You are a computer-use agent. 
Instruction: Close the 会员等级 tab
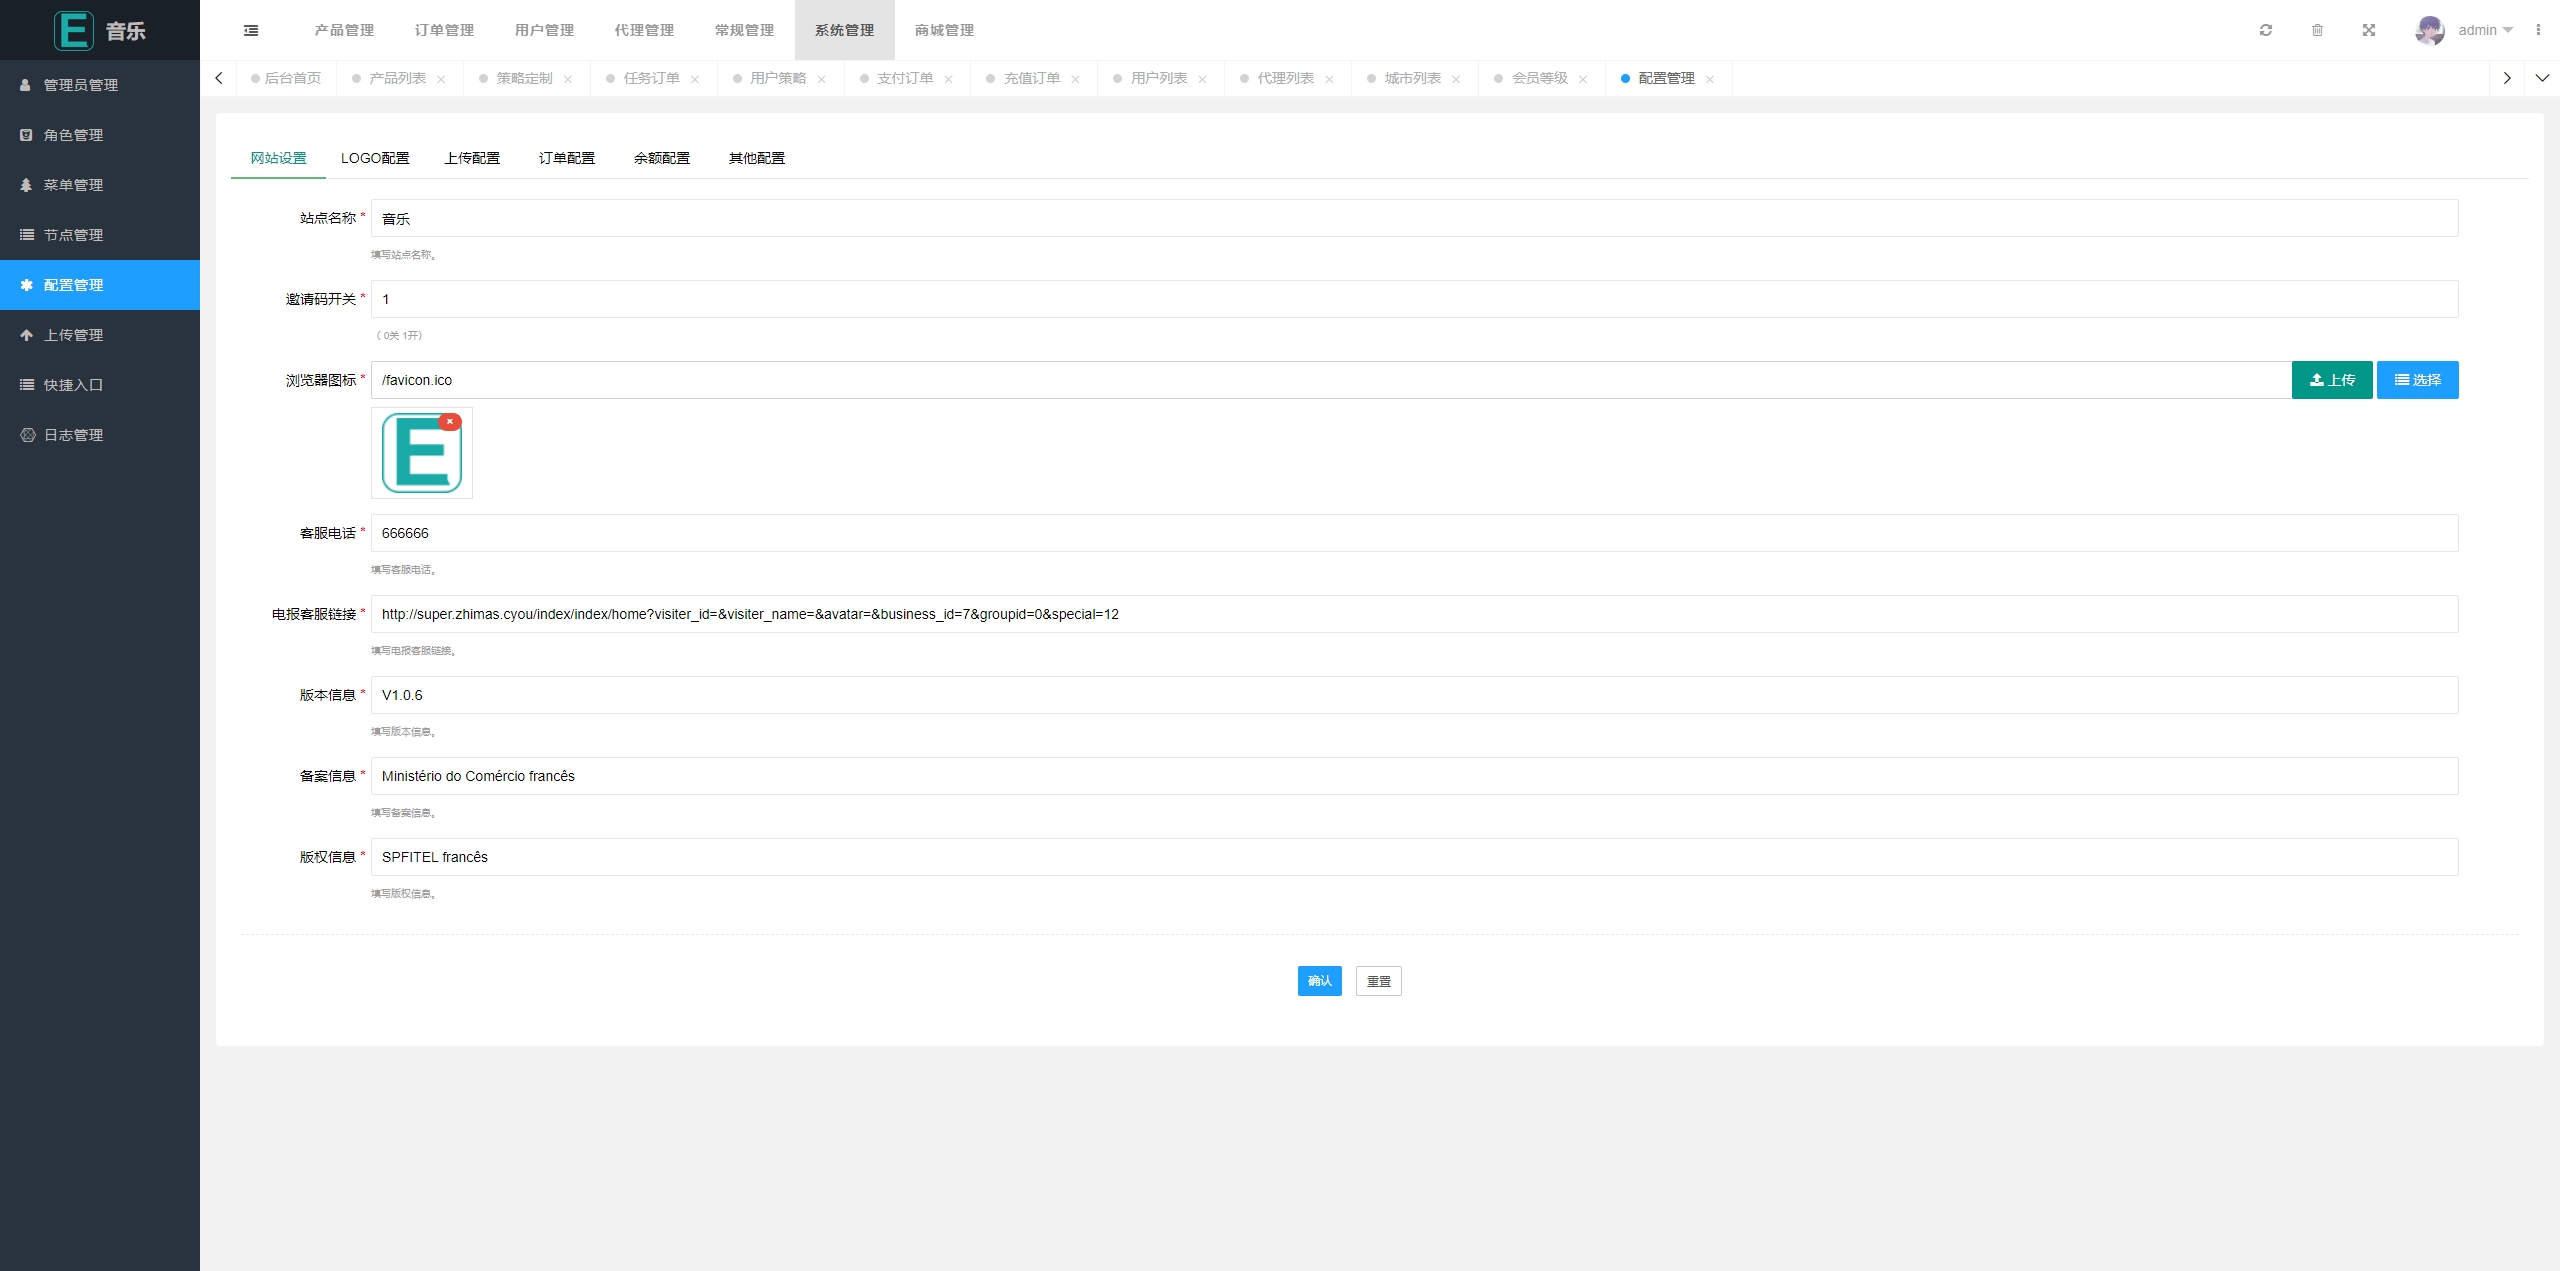coord(1583,79)
